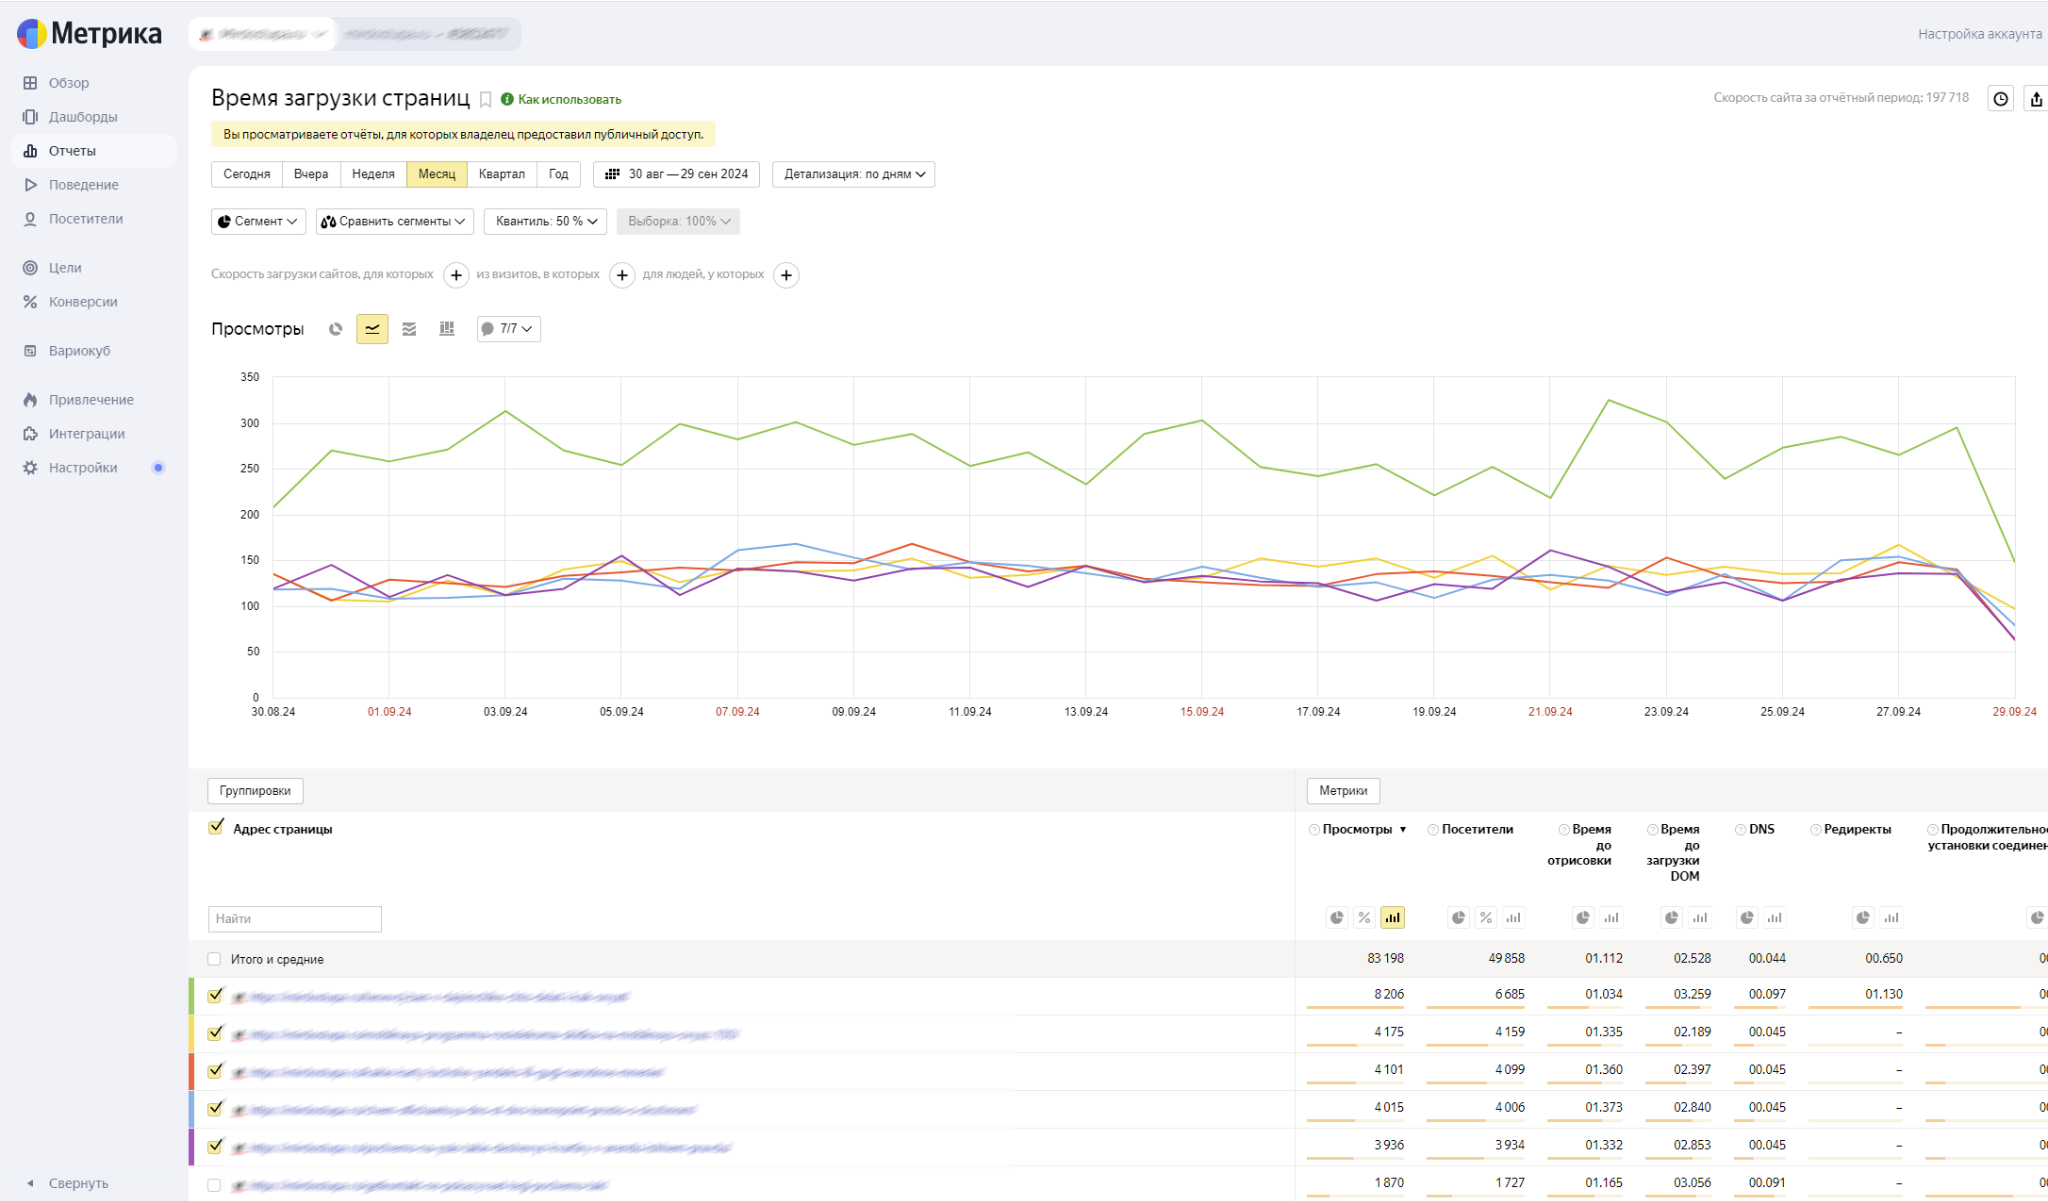Expand Квантиль: 50 % dropdown
This screenshot has width=2048, height=1201.
(x=545, y=221)
